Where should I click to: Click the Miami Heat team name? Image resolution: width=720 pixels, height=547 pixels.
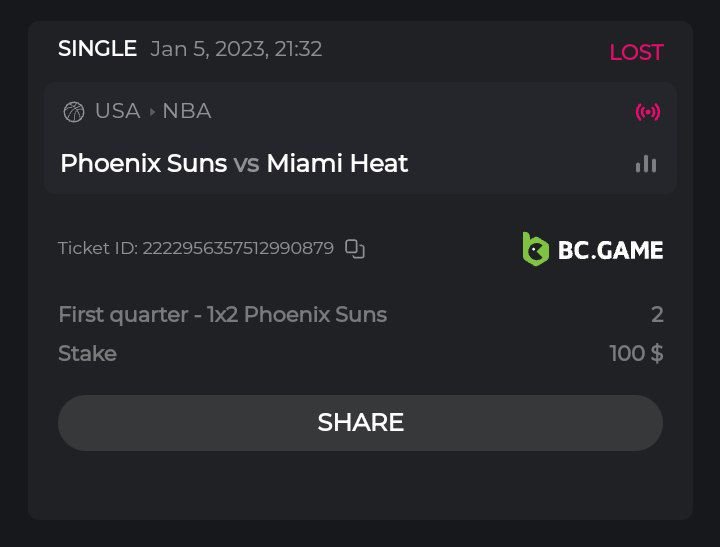tap(337, 163)
